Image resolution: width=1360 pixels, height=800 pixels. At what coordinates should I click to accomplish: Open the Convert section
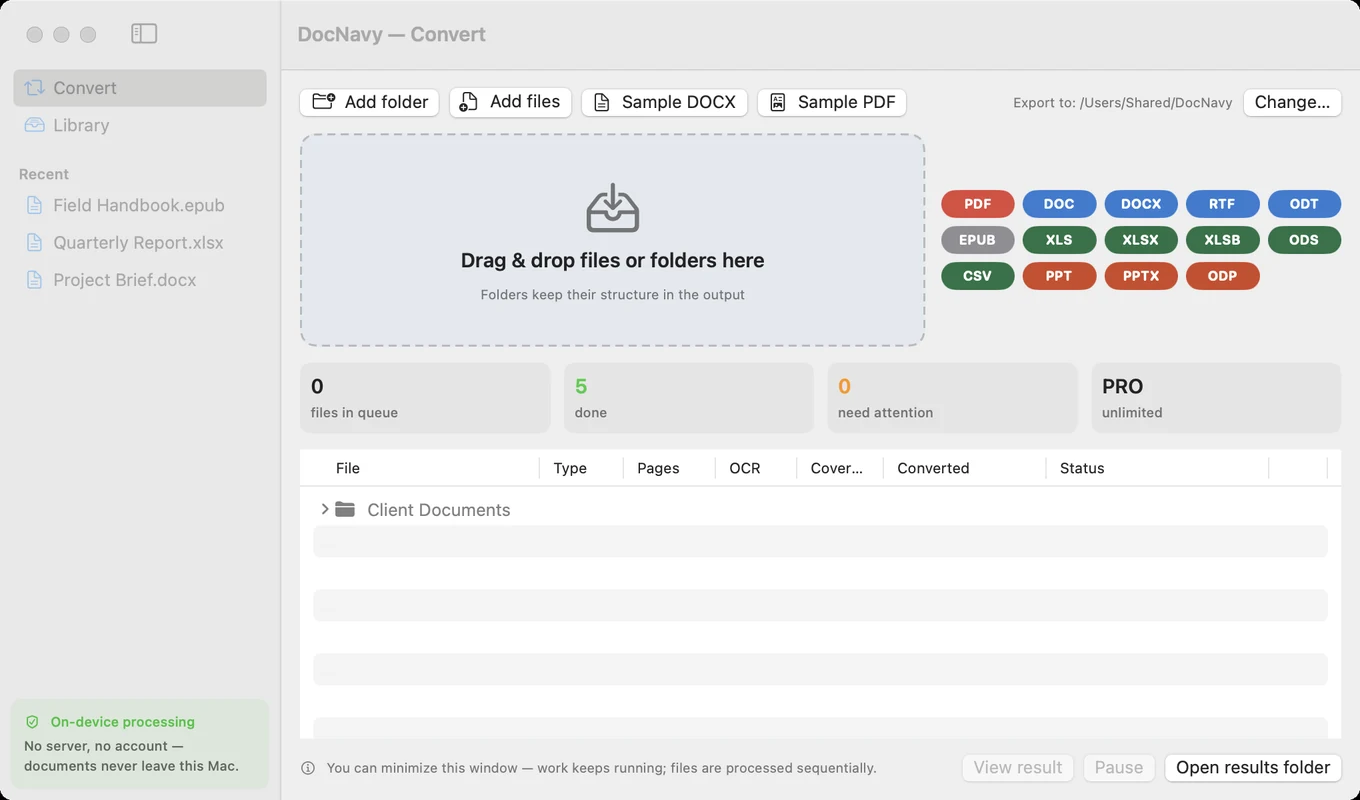[140, 88]
